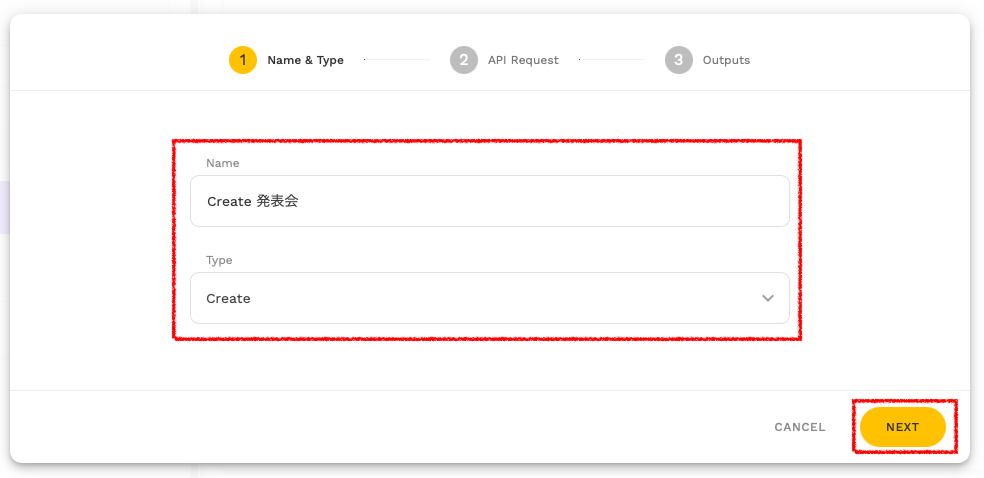Screen dimensions: 984x478
Task: Go to API Request step label
Action: point(523,60)
